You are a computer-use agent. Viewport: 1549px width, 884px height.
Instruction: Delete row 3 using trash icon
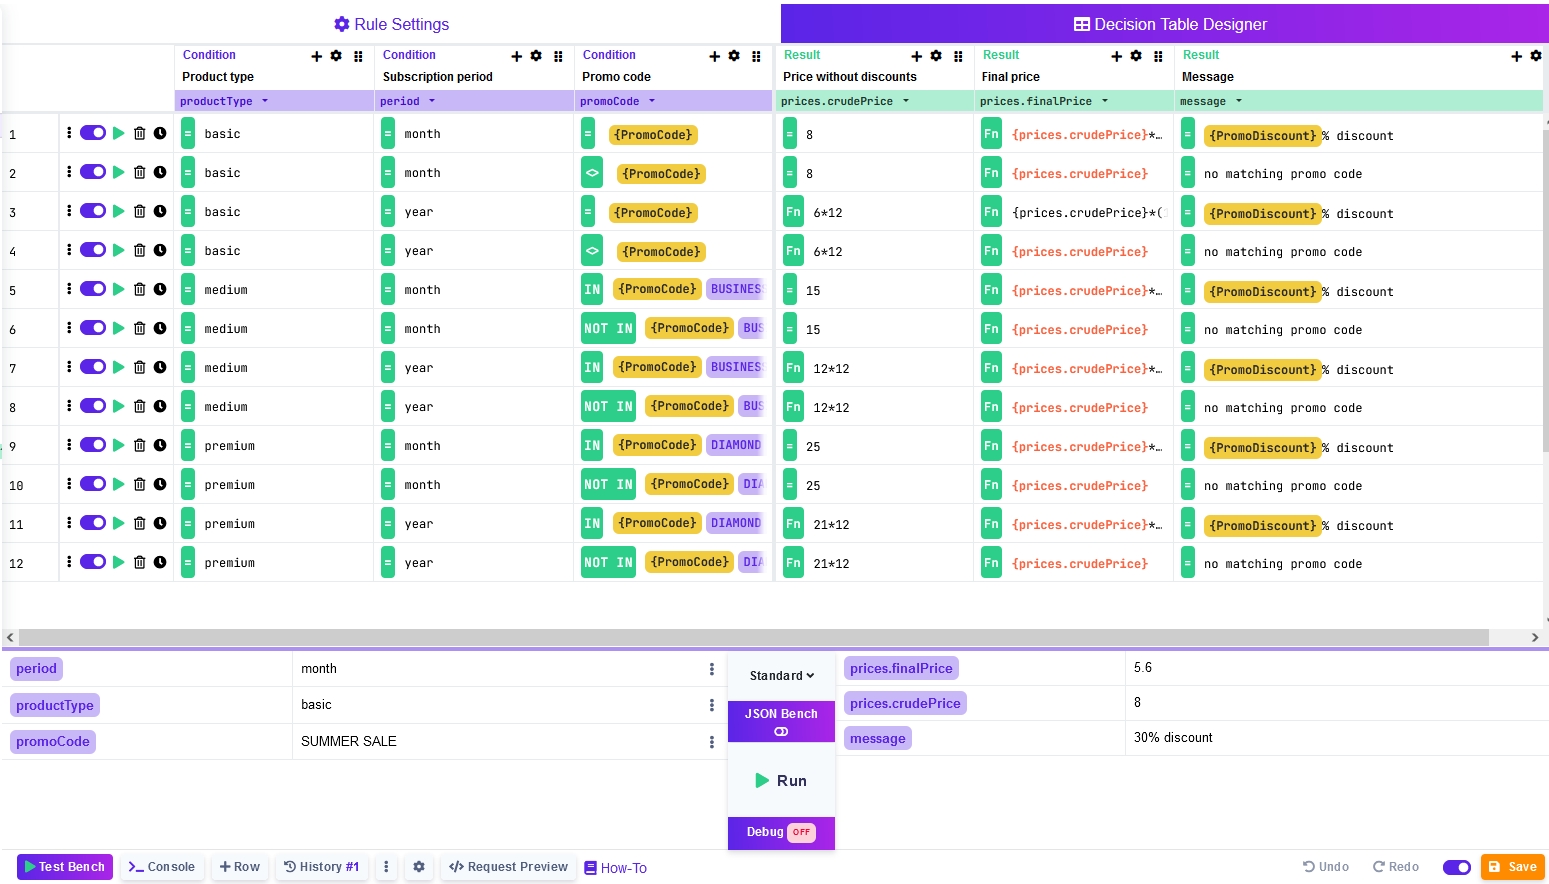click(140, 211)
